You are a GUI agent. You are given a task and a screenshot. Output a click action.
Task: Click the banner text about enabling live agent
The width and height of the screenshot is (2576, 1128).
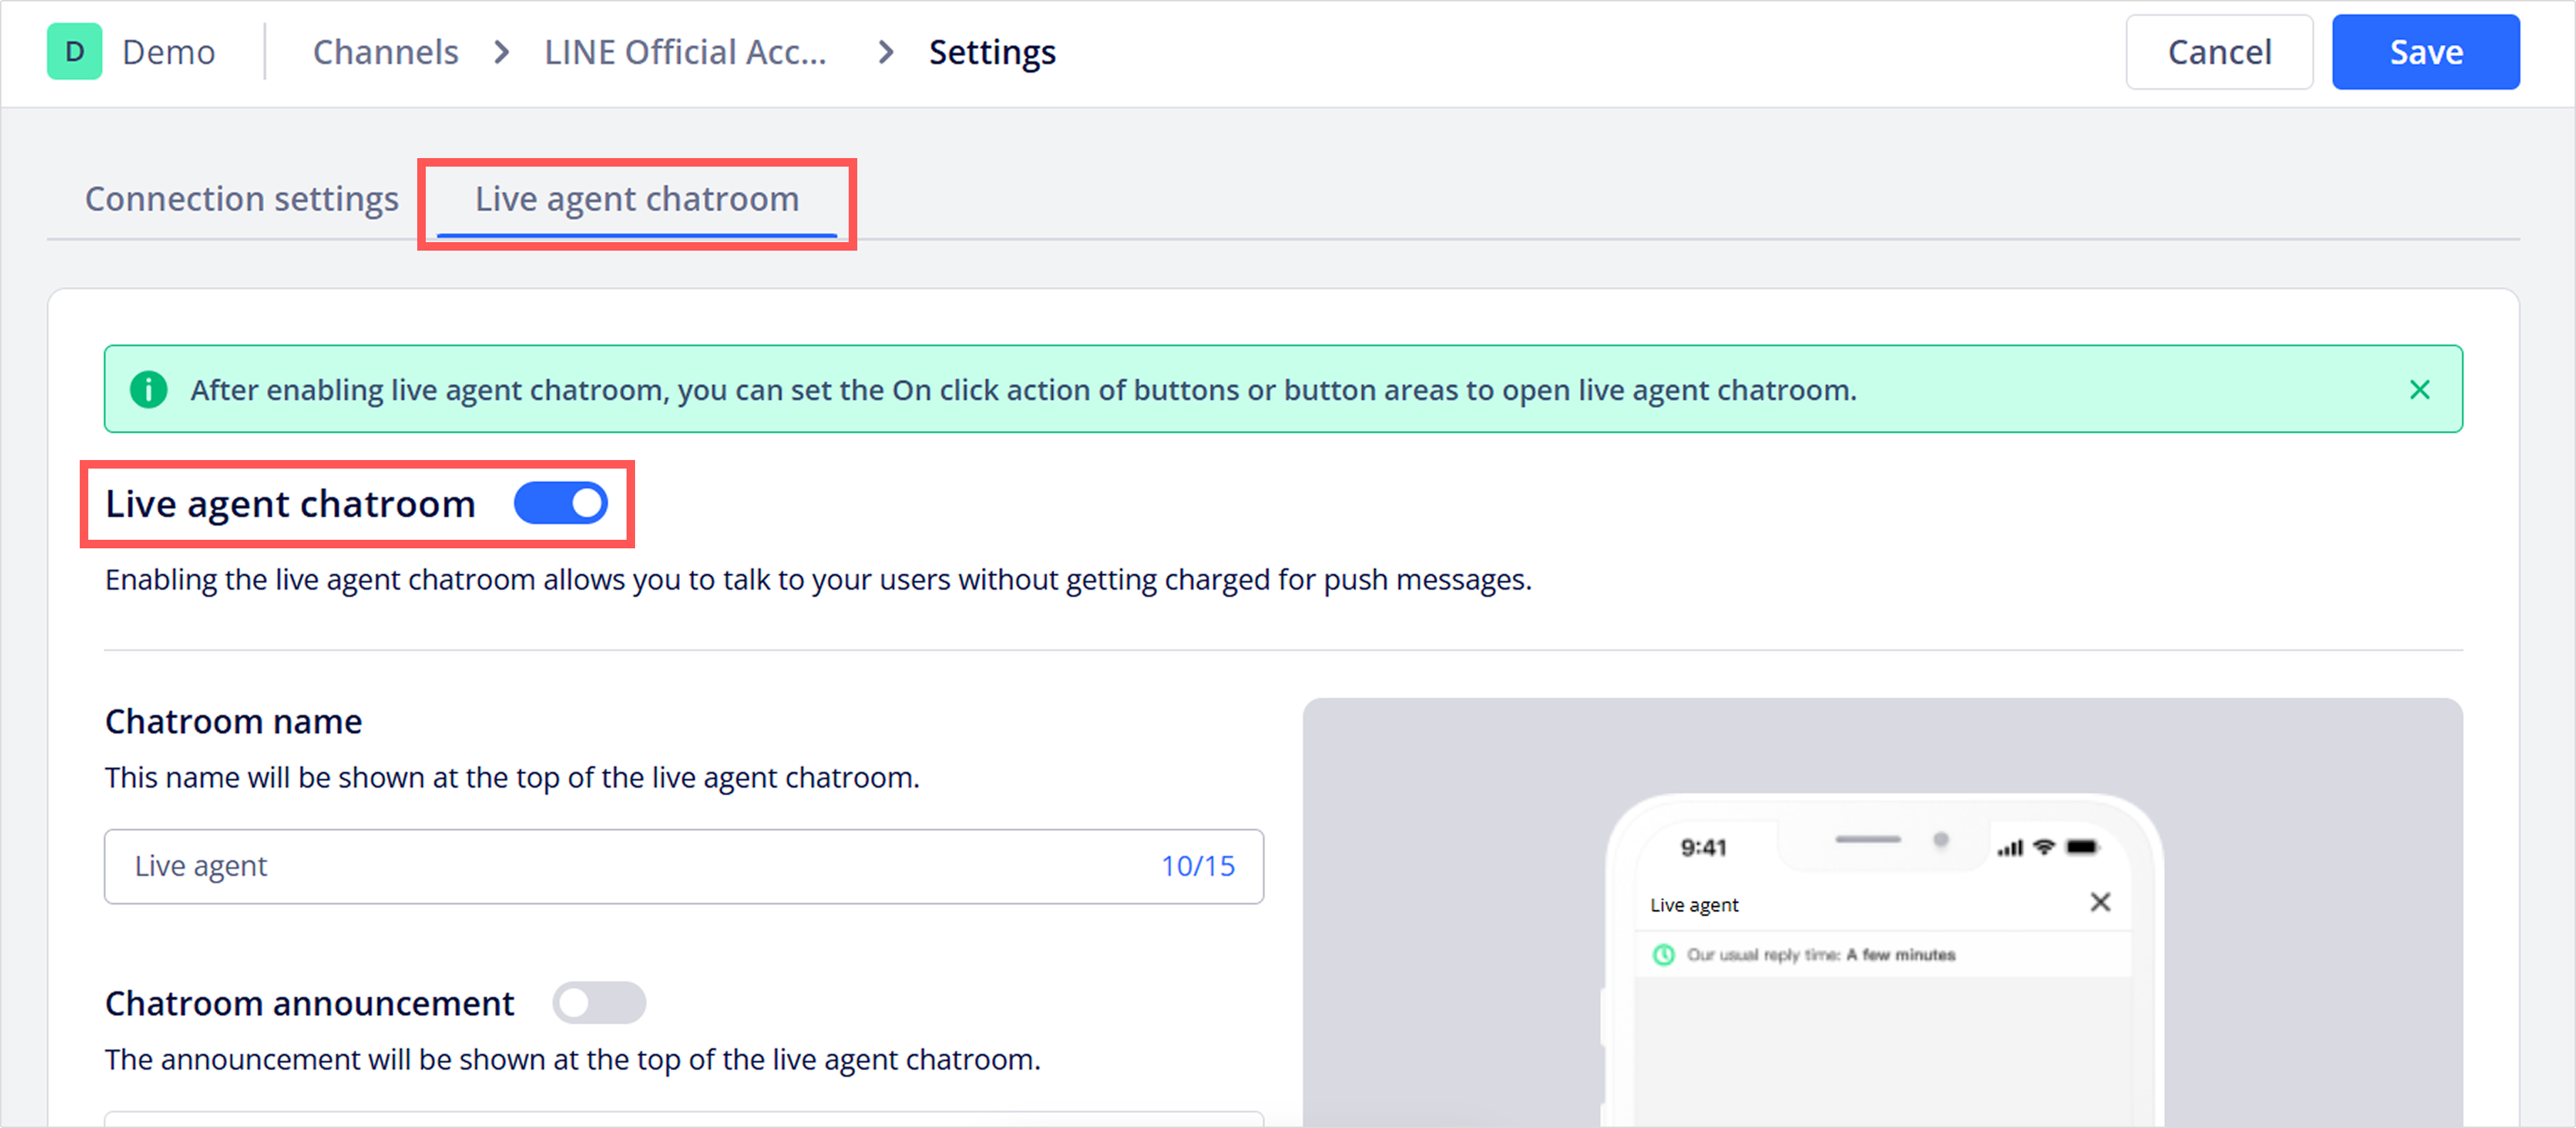pos(1024,390)
